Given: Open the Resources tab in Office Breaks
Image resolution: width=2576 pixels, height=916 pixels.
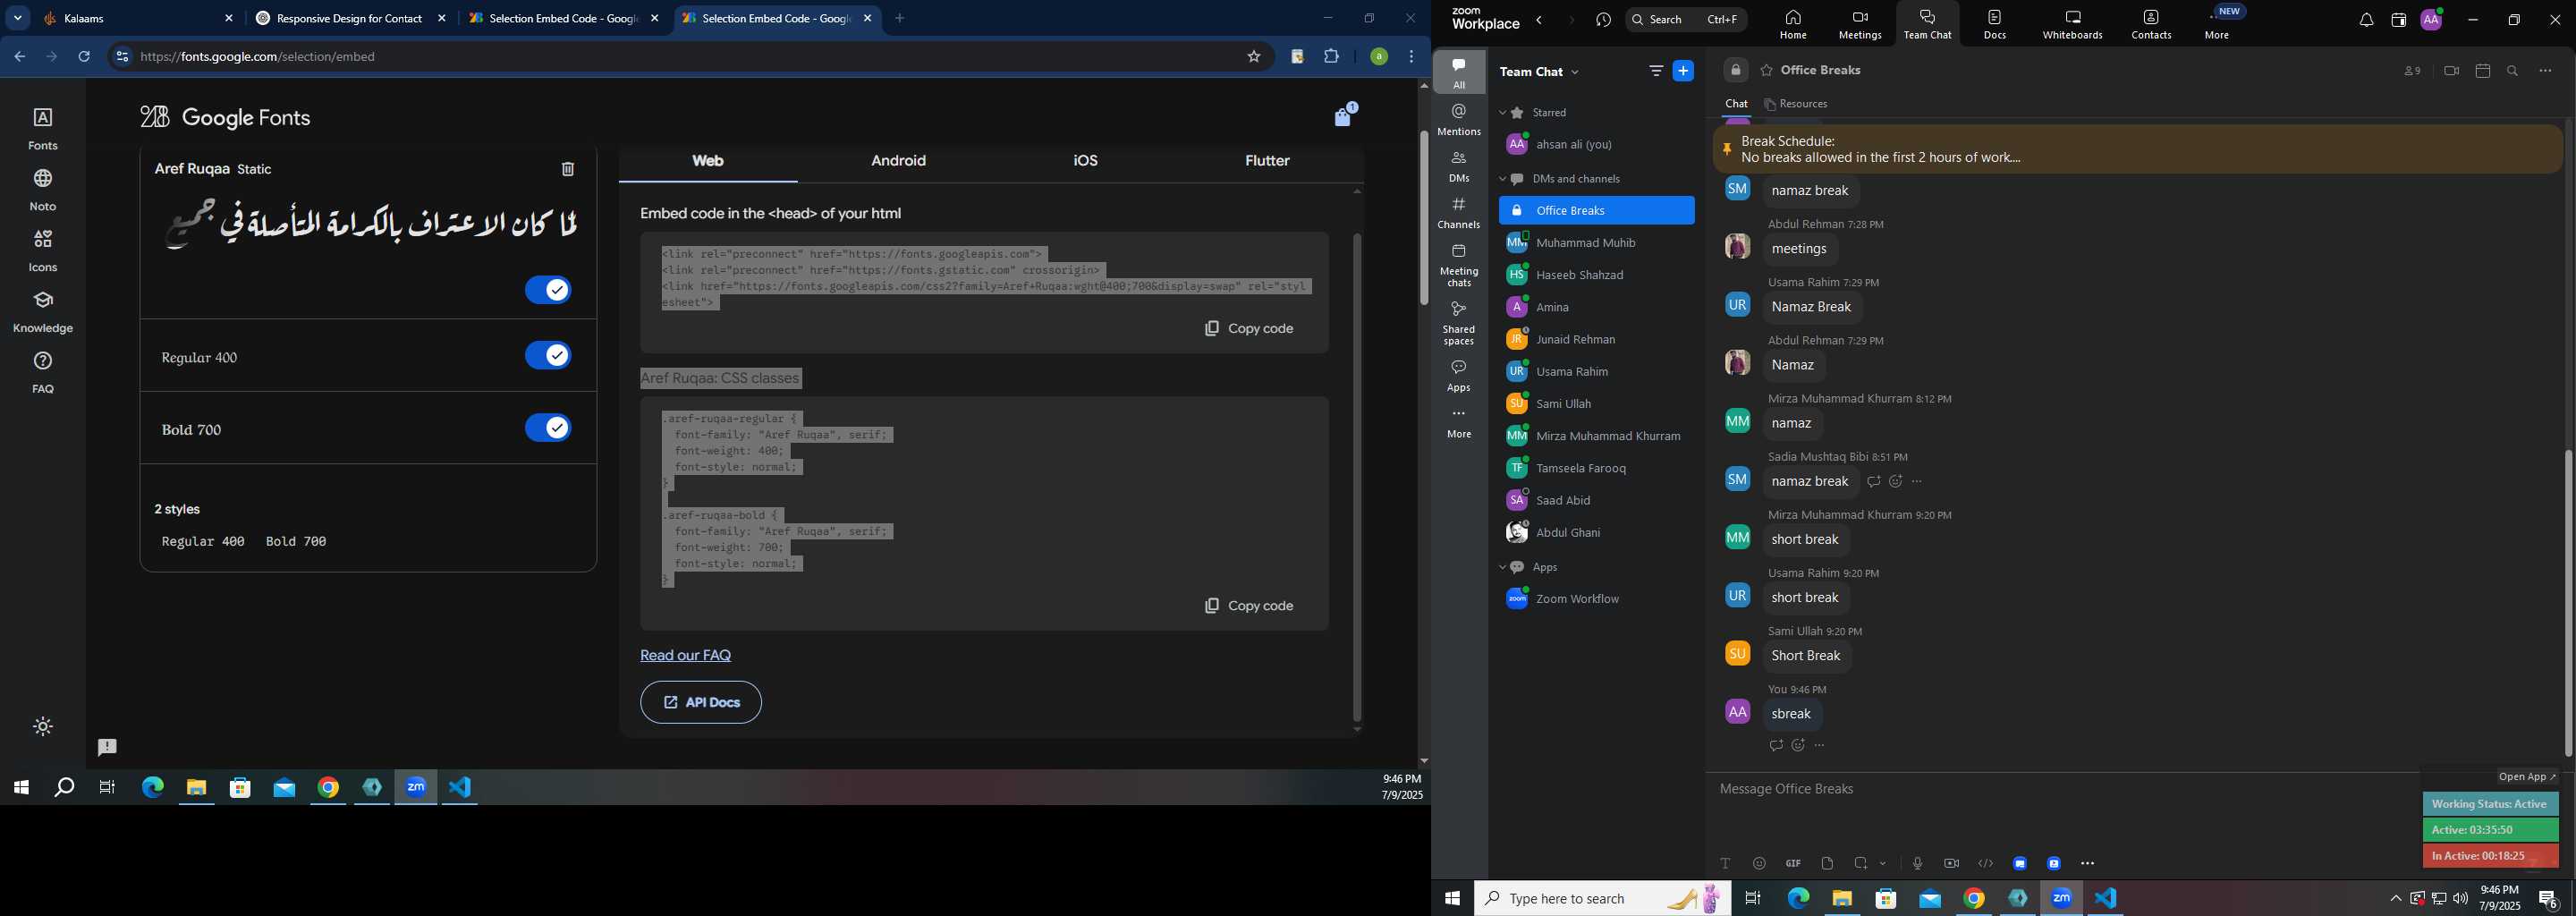Looking at the screenshot, I should coord(1796,104).
